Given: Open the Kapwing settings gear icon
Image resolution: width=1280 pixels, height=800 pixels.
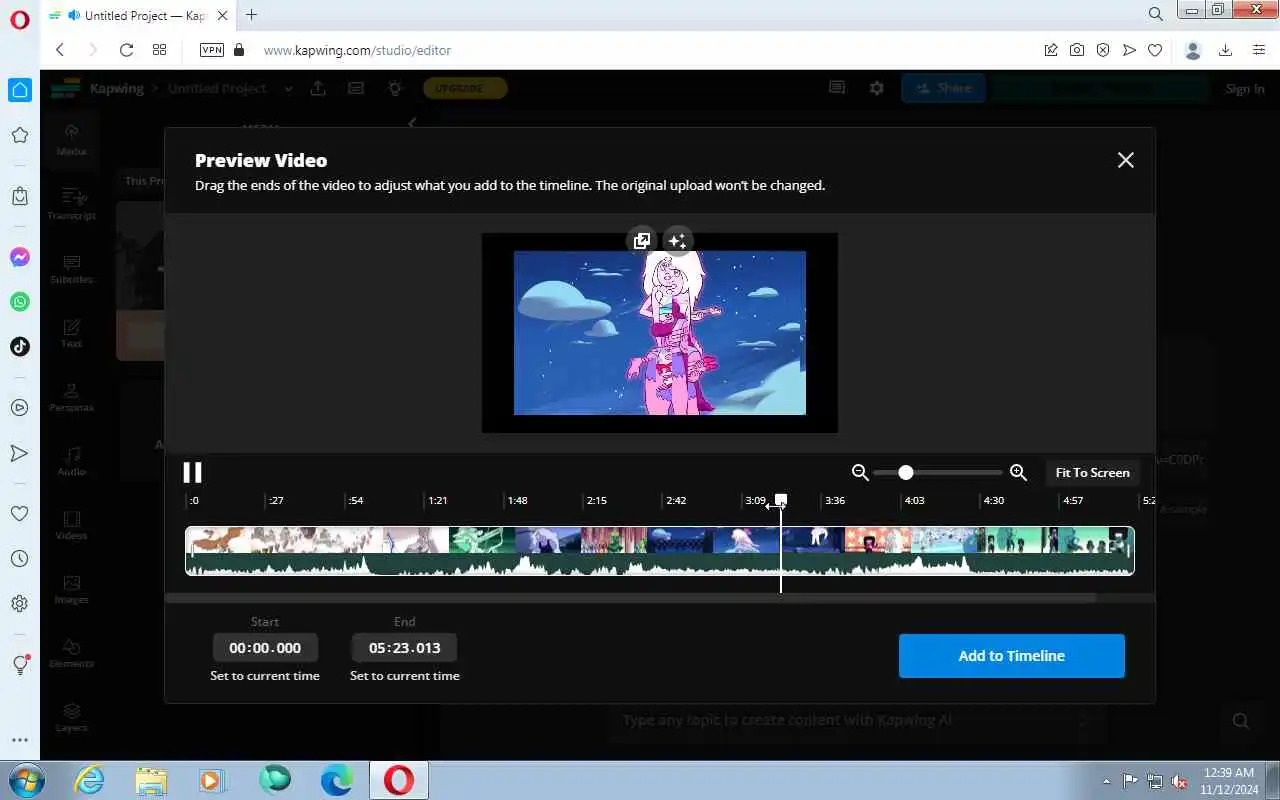Looking at the screenshot, I should (876, 88).
